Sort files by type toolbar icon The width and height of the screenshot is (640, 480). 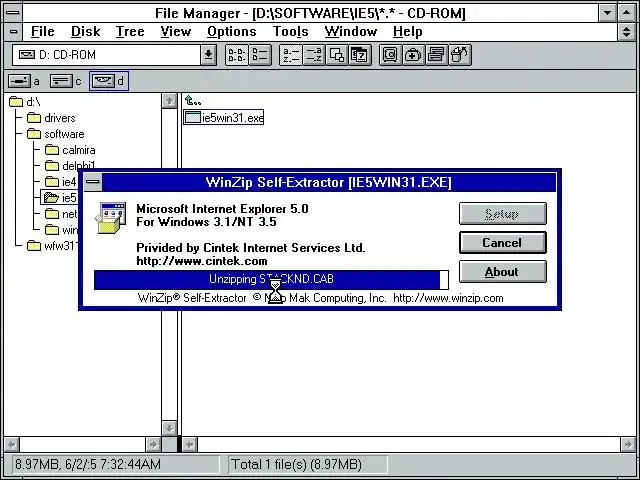[313, 55]
